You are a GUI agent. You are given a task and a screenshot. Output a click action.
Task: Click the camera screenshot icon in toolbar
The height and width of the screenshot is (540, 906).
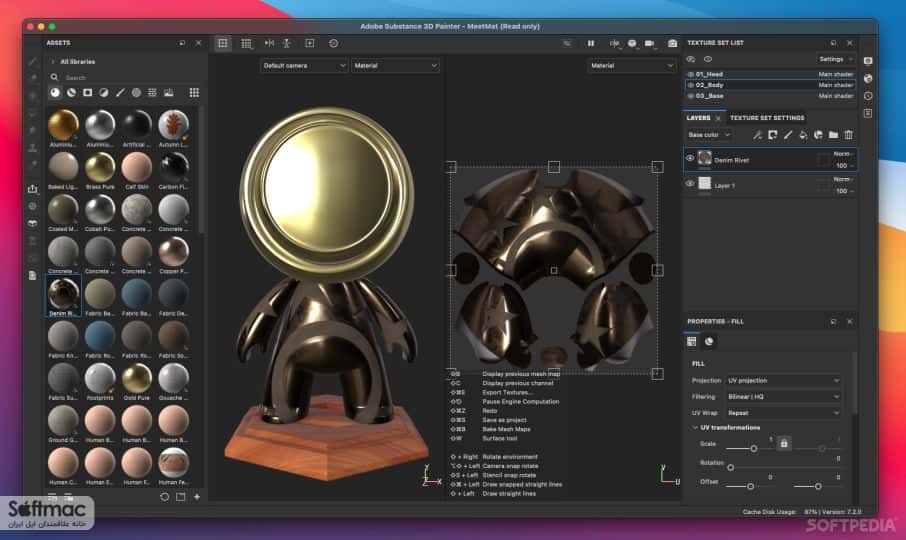[673, 43]
